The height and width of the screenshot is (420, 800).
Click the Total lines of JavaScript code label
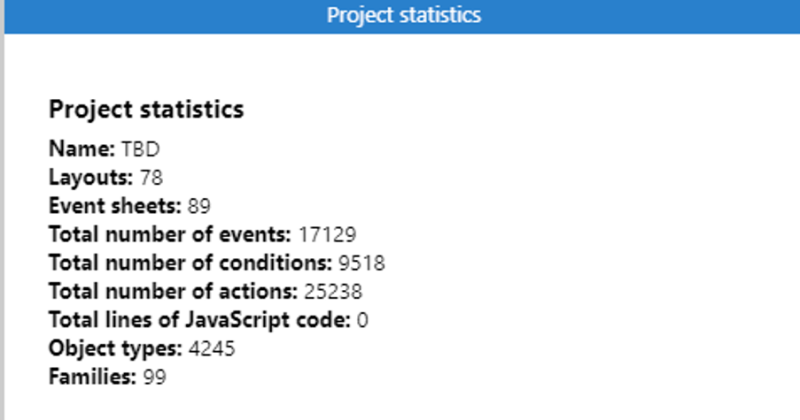(200, 320)
